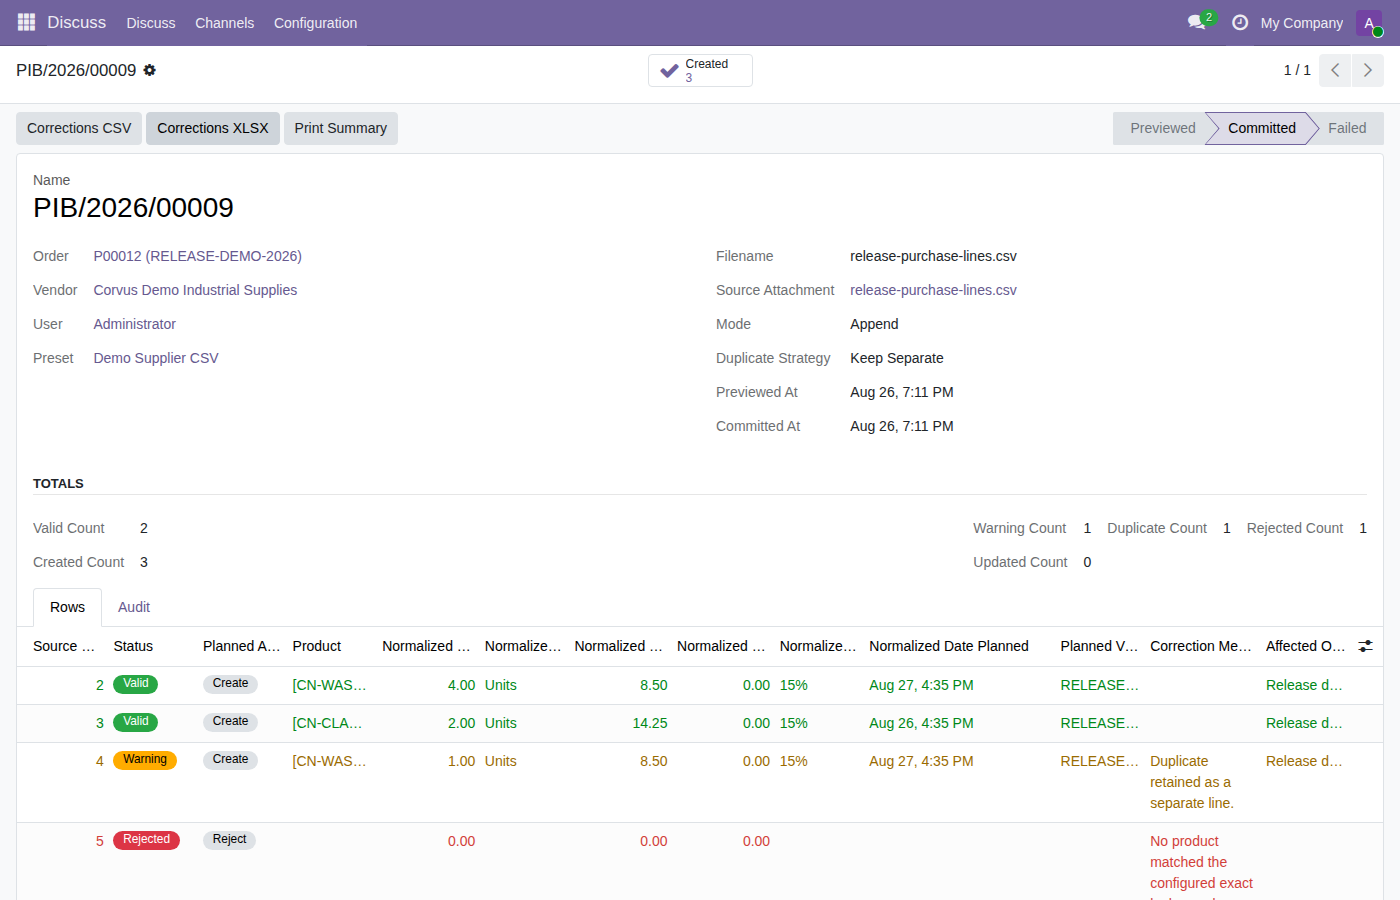Open the Channels menu

[224, 23]
